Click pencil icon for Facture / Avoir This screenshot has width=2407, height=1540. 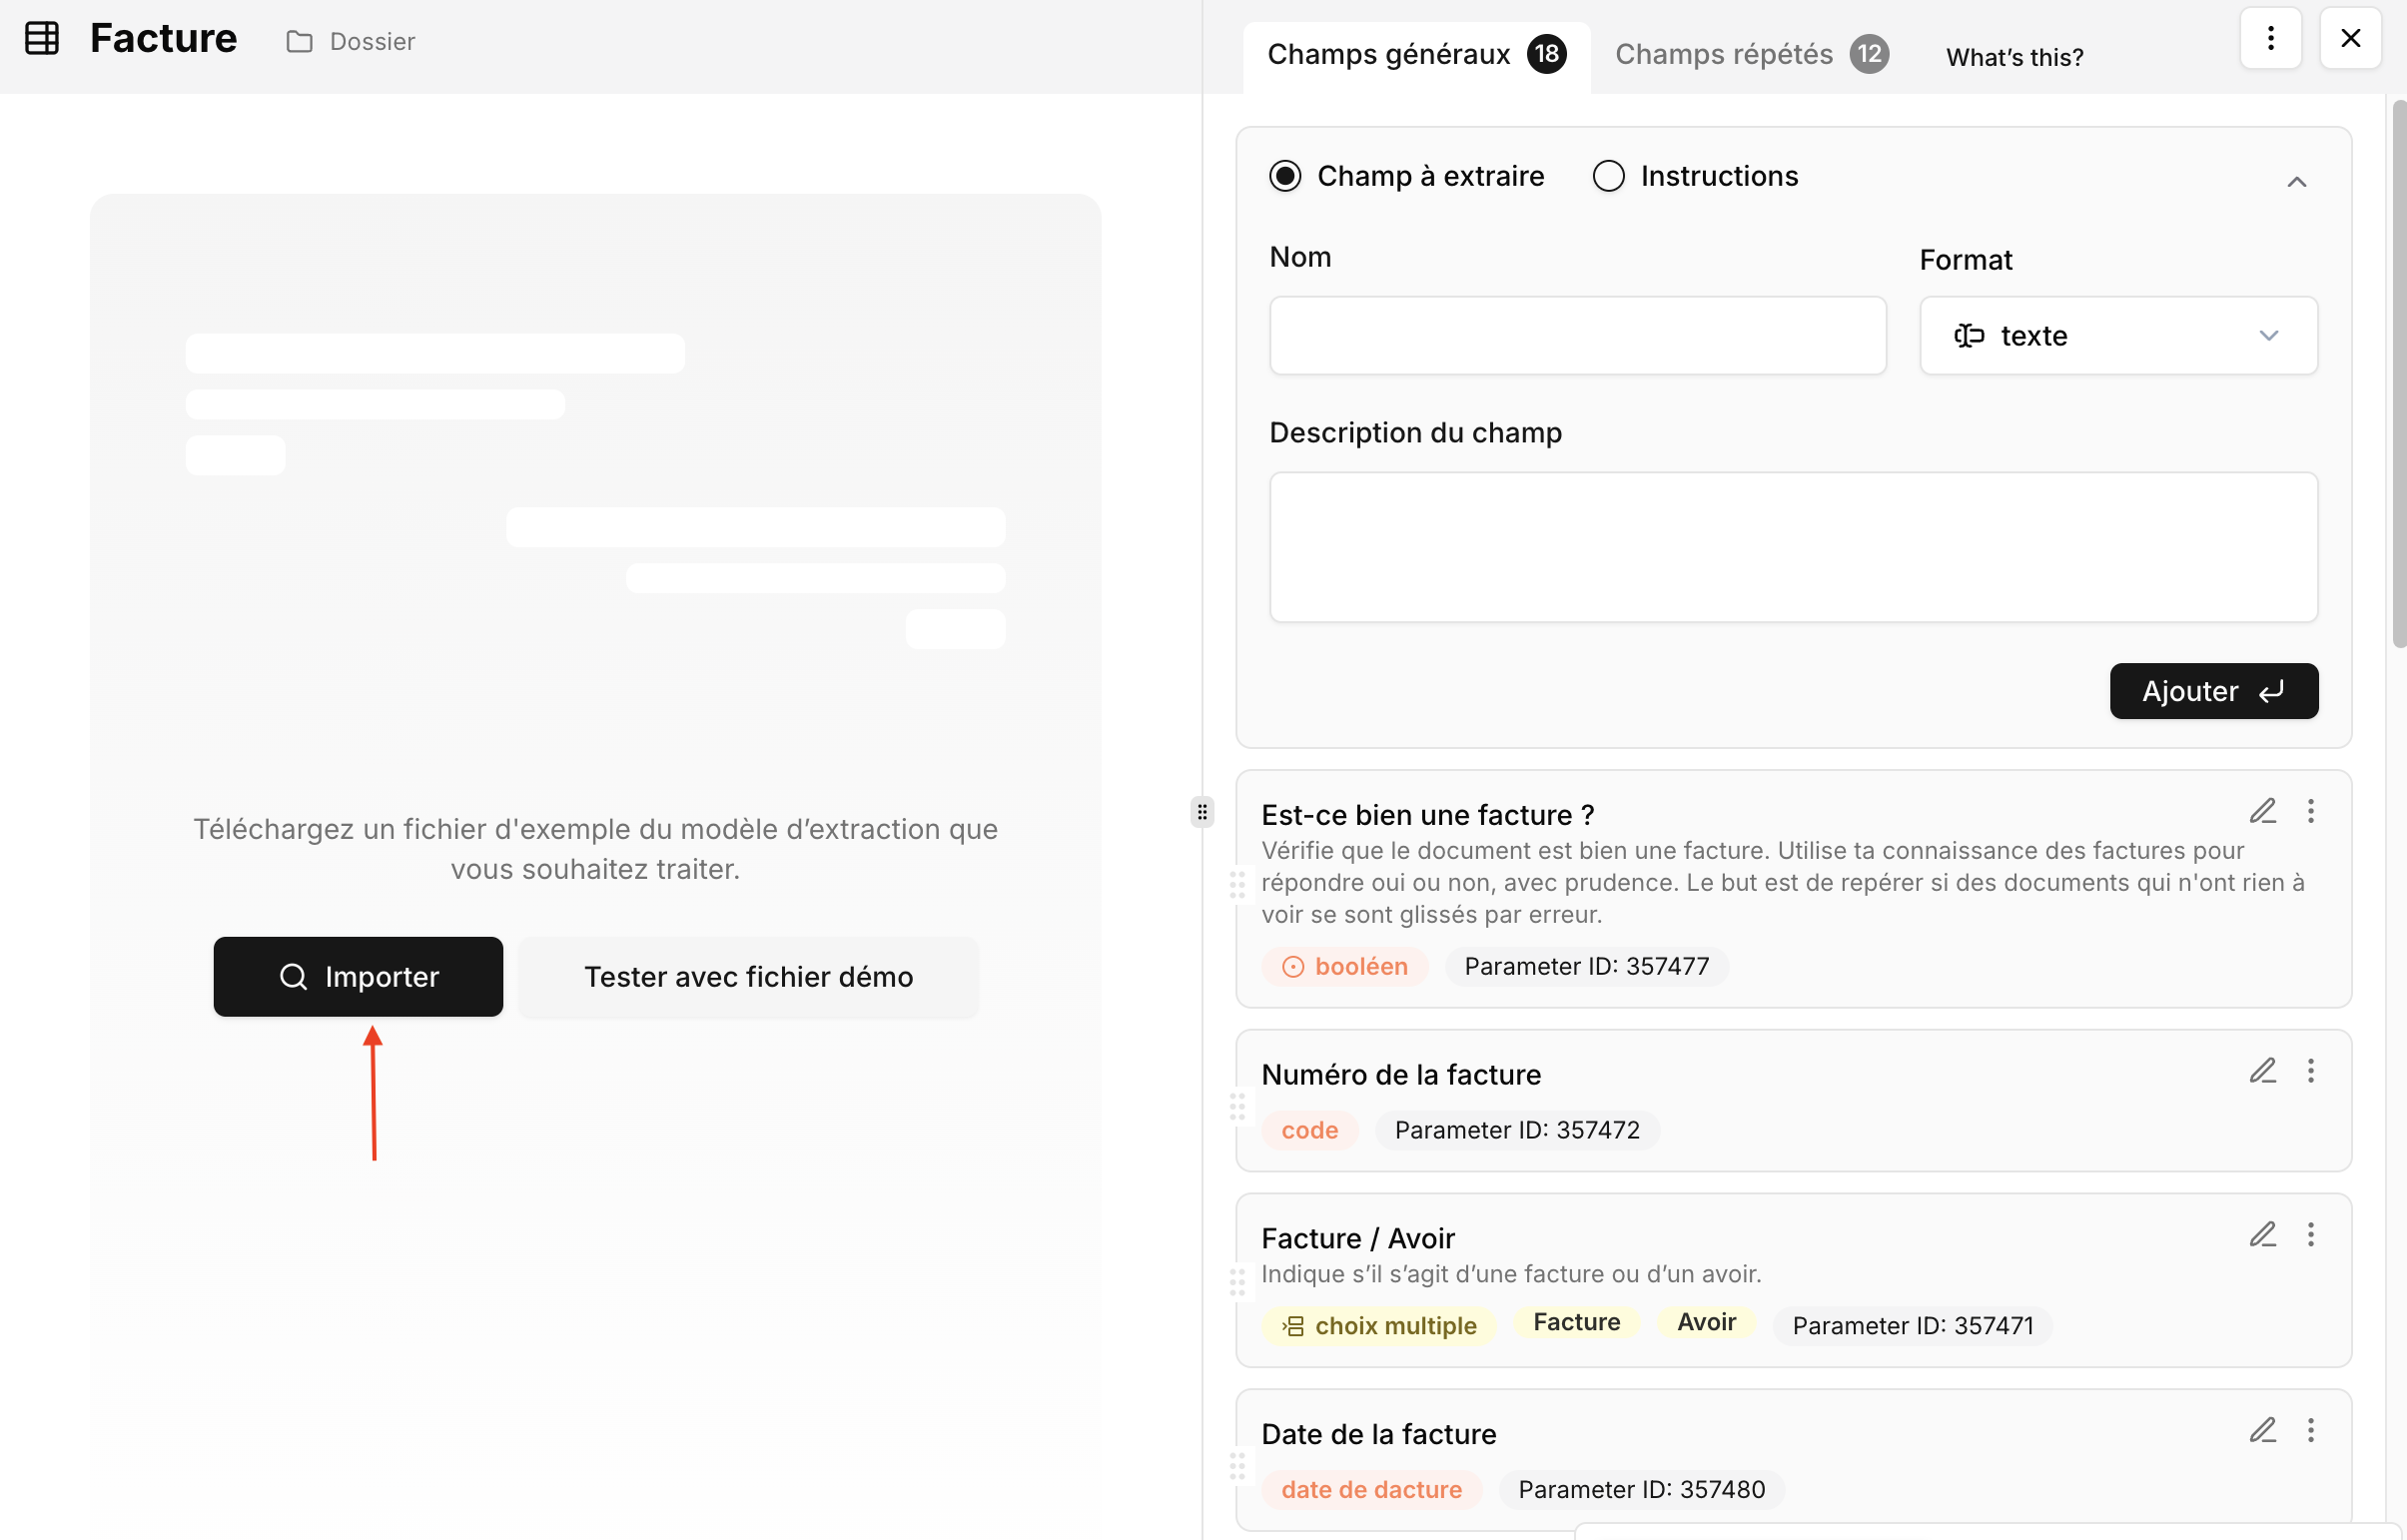coord(2262,1234)
